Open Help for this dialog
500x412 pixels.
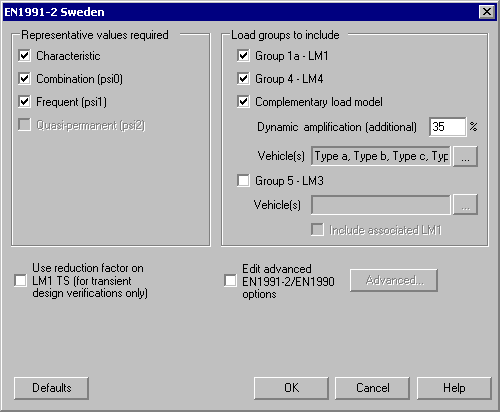coord(454,388)
